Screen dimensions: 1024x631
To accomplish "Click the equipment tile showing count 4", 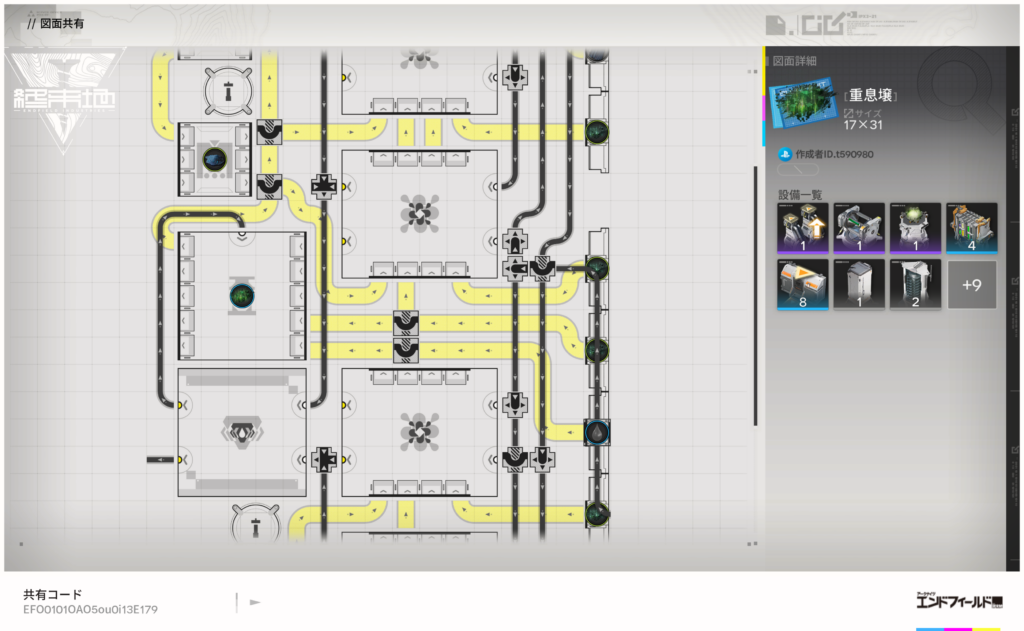I will click(x=971, y=228).
